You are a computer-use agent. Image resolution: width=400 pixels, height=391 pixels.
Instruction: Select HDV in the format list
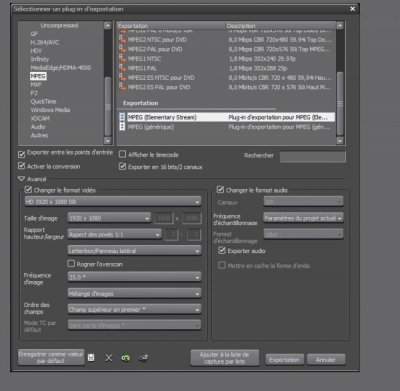click(36, 51)
